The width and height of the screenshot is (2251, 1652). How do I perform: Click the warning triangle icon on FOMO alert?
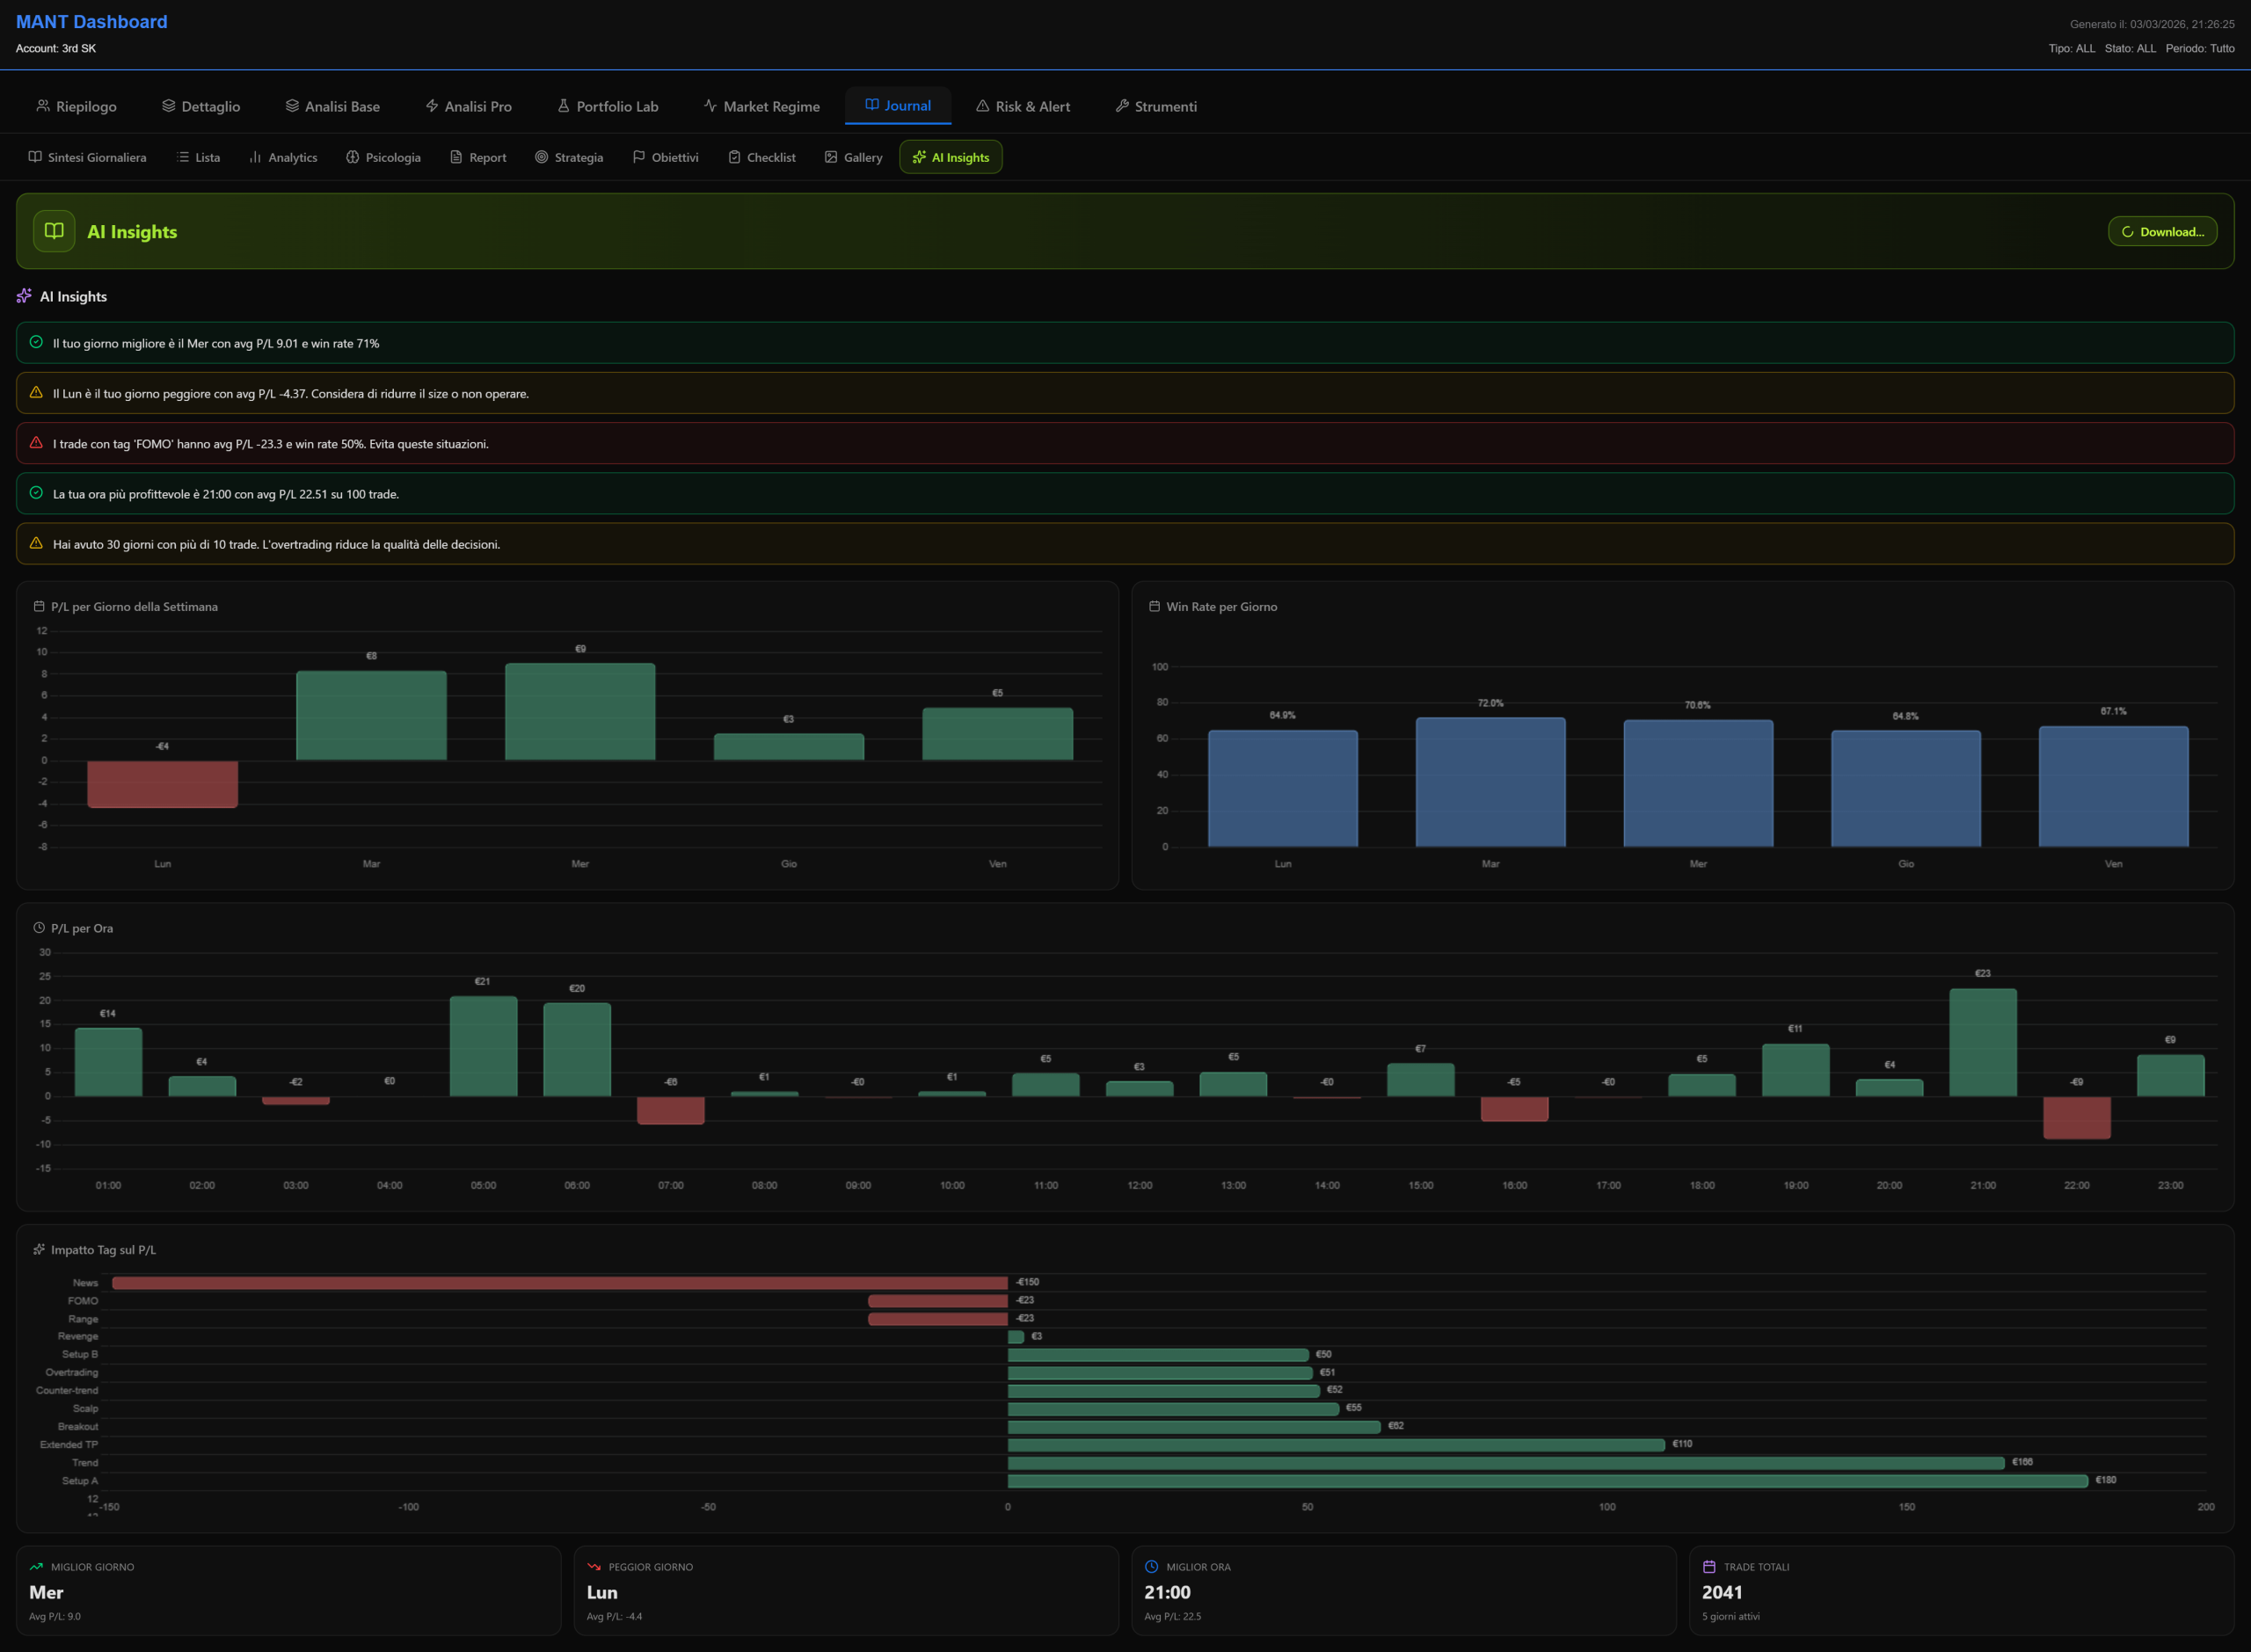pyautogui.click(x=36, y=443)
